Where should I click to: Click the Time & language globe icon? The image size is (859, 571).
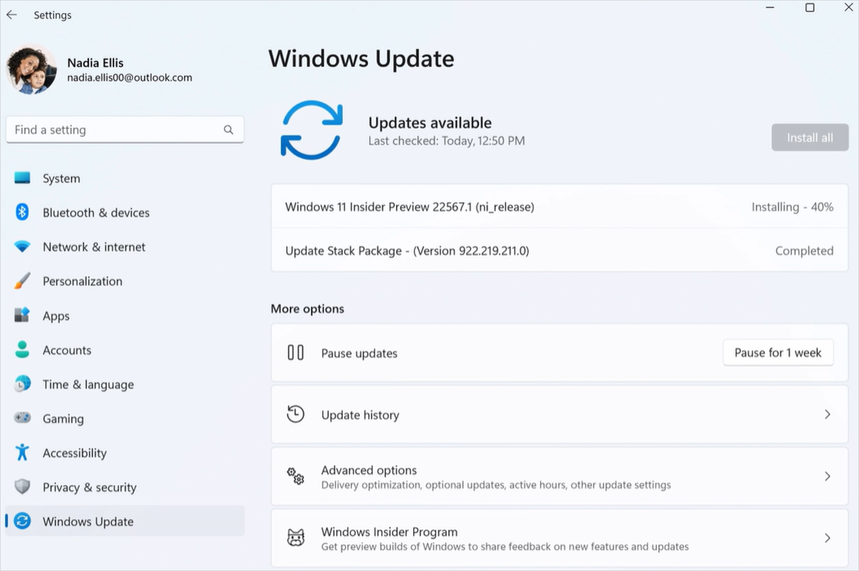tap(22, 384)
